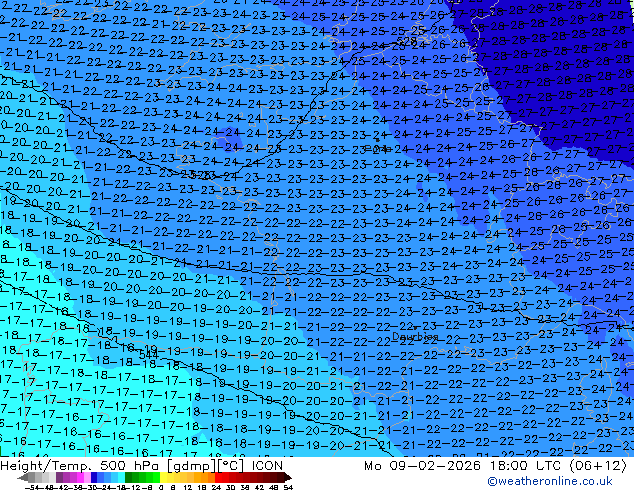Screen dimensions: 634x490
Task: Click the '(06+12)' model run text
Action: click(x=598, y=466)
